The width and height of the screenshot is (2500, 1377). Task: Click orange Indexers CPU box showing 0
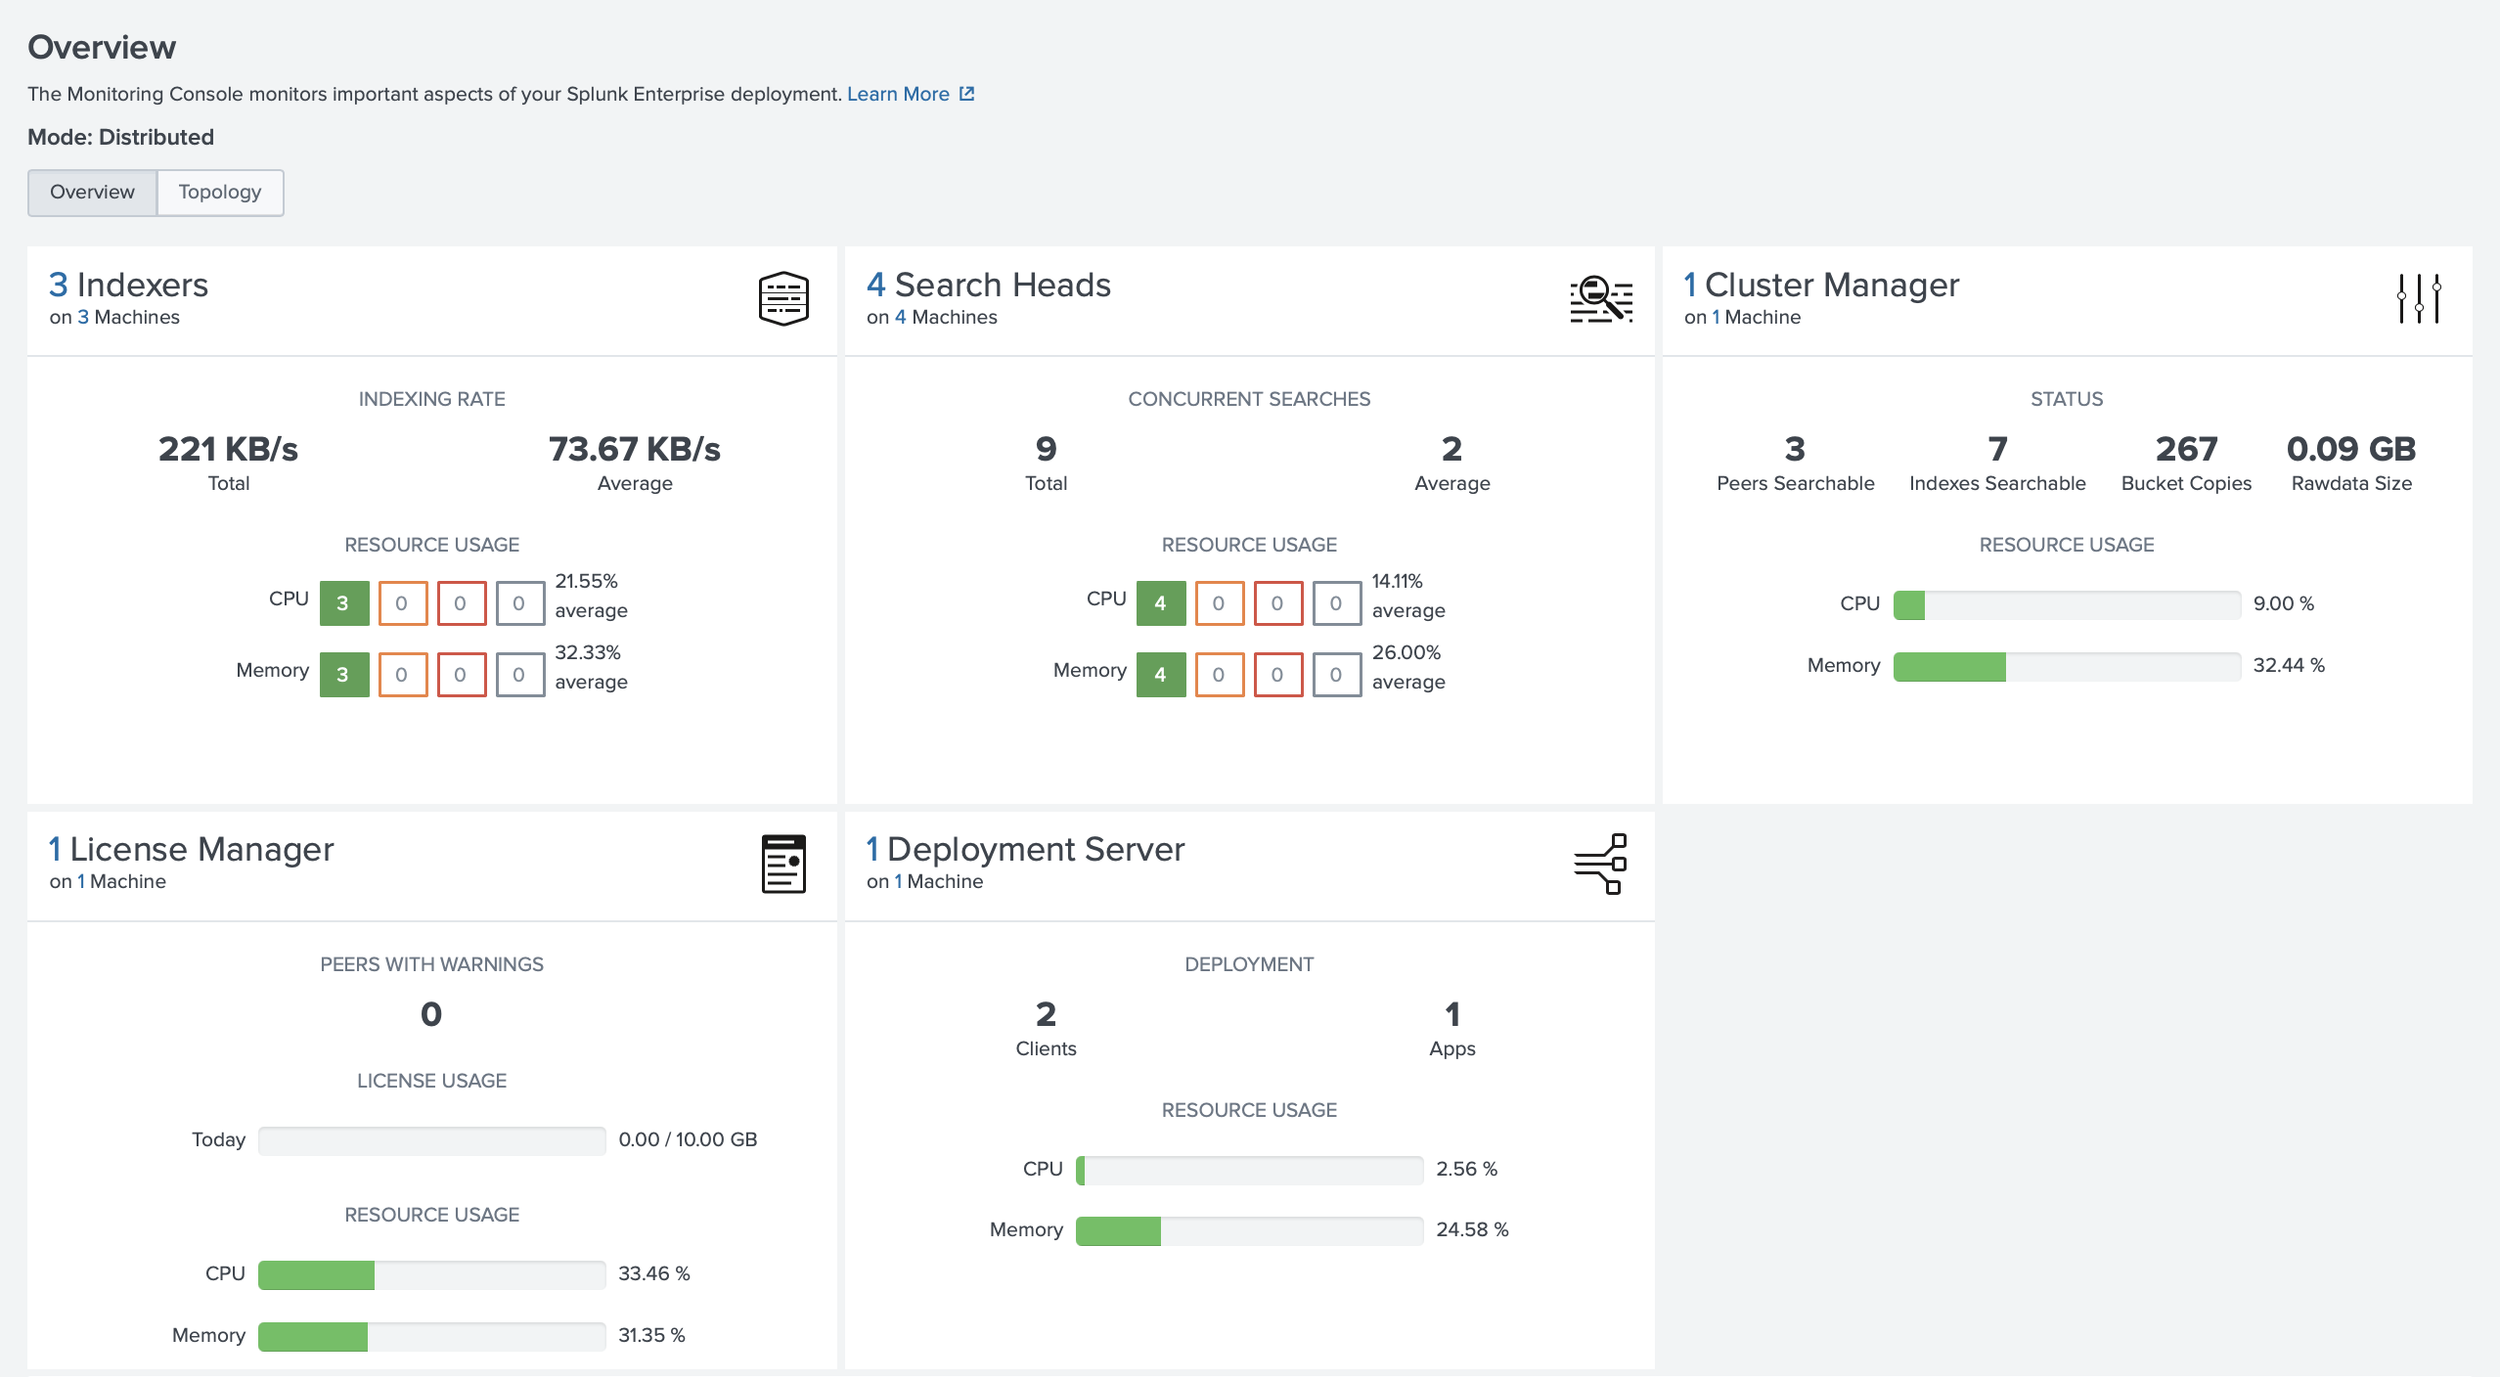403,603
